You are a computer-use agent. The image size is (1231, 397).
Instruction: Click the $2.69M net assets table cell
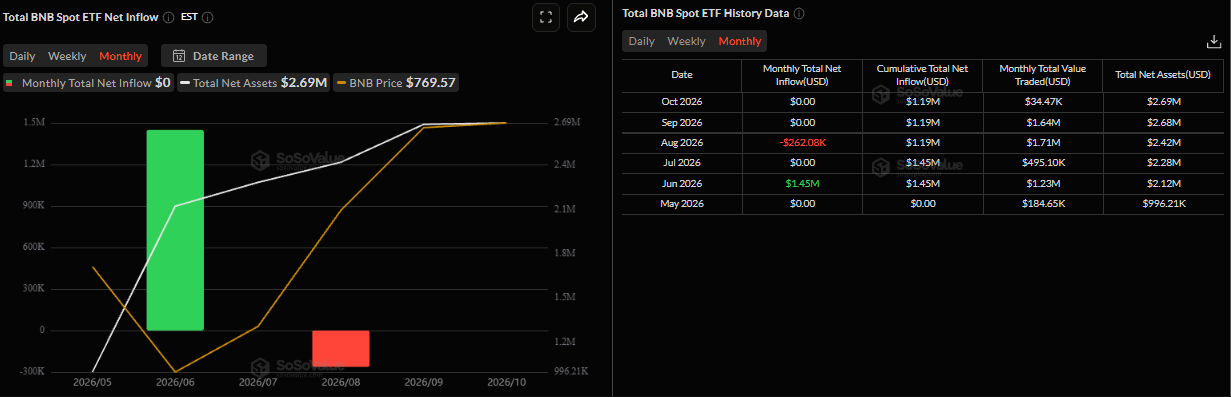point(1164,102)
